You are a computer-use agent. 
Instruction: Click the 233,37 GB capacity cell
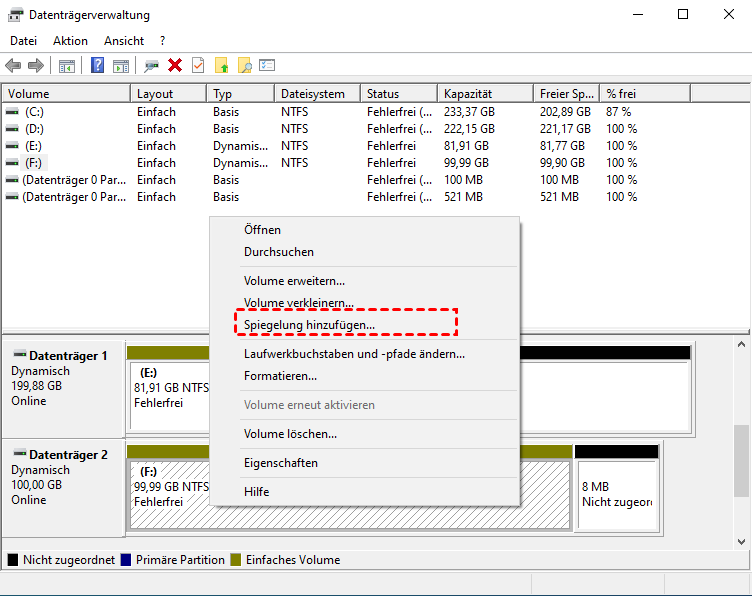point(469,112)
